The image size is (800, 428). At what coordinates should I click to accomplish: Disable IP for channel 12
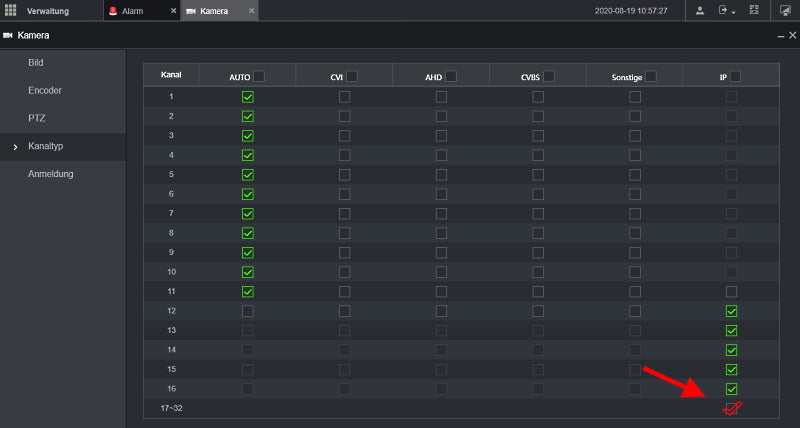point(731,312)
